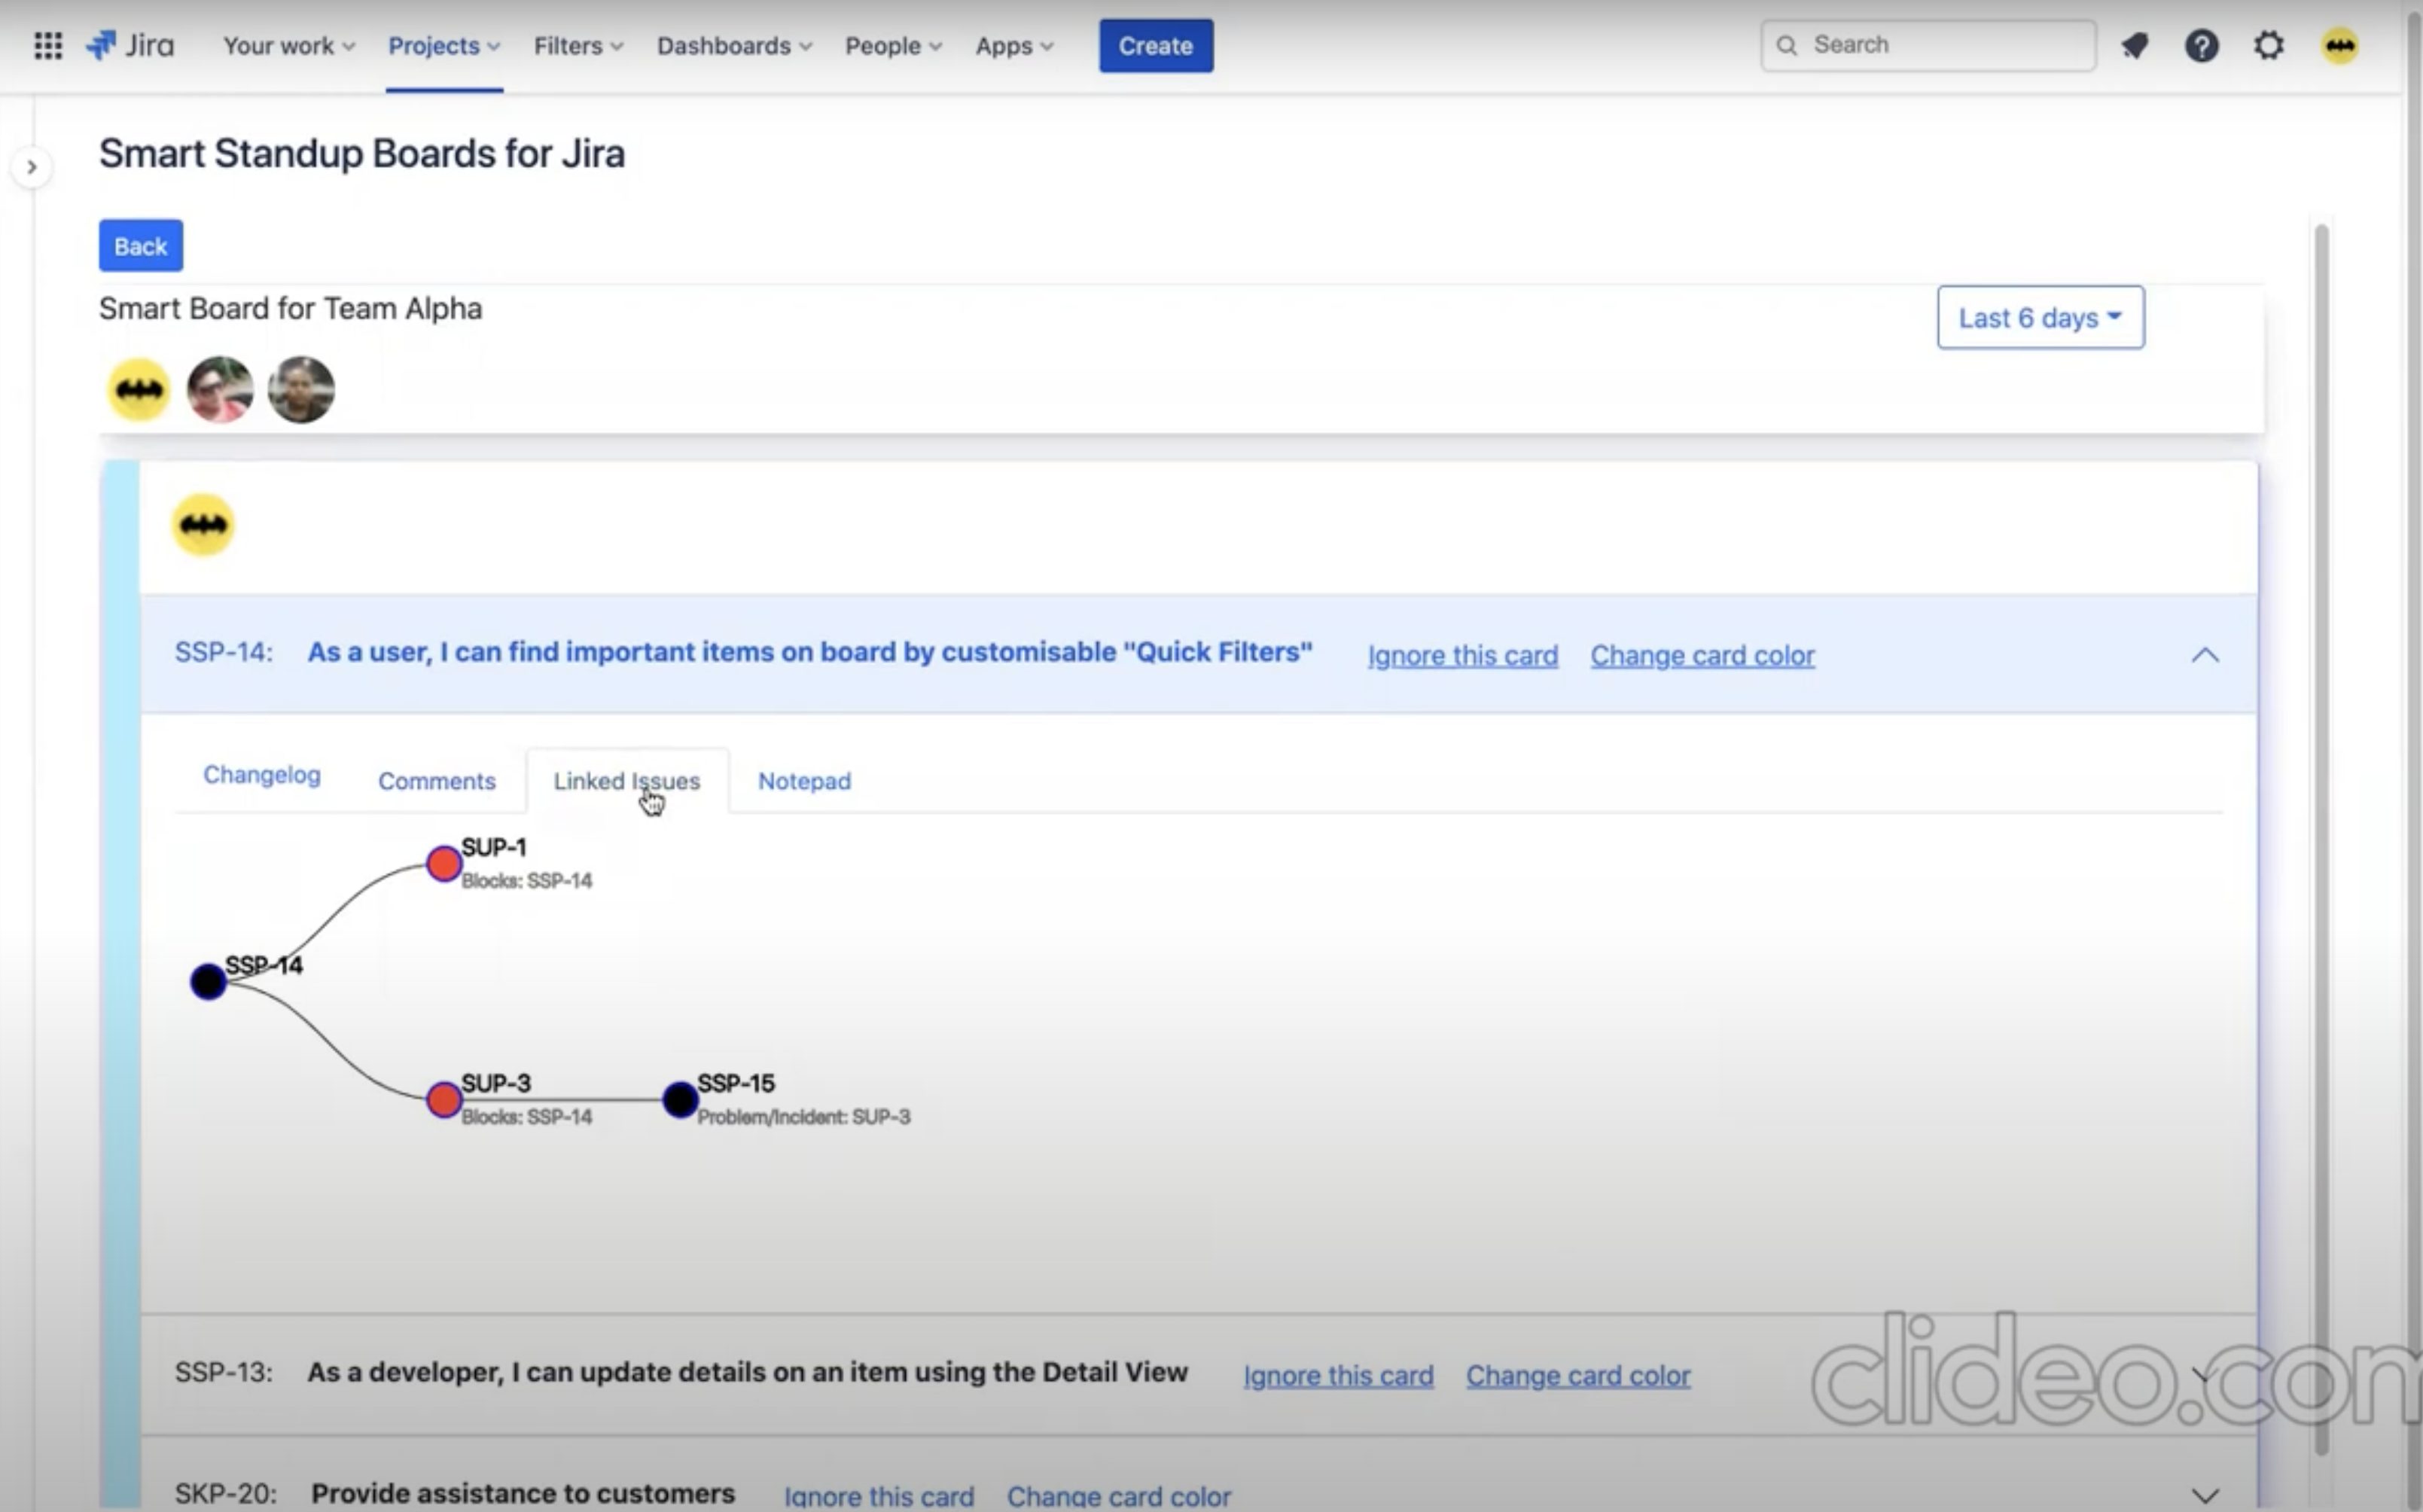
Task: Open the Last 6 days dropdown
Action: 2040,318
